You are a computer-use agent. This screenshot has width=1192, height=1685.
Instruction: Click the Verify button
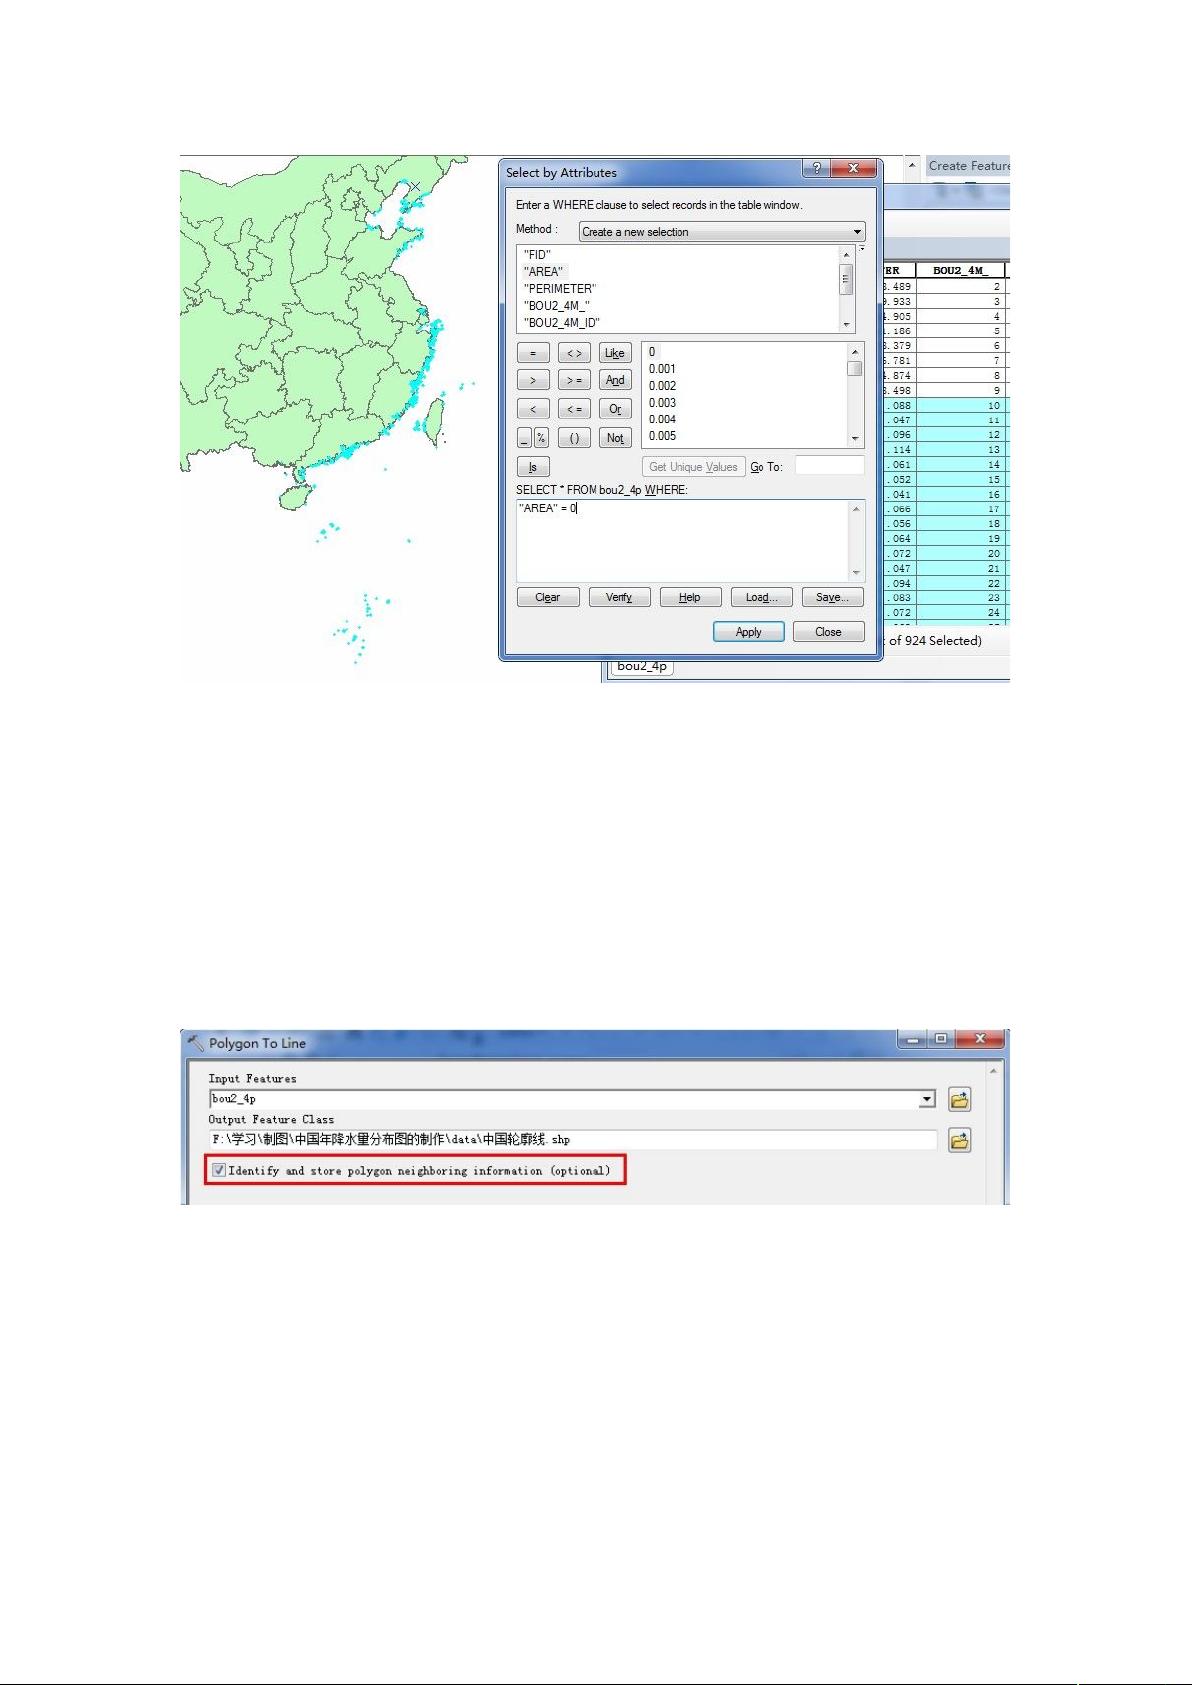[619, 597]
